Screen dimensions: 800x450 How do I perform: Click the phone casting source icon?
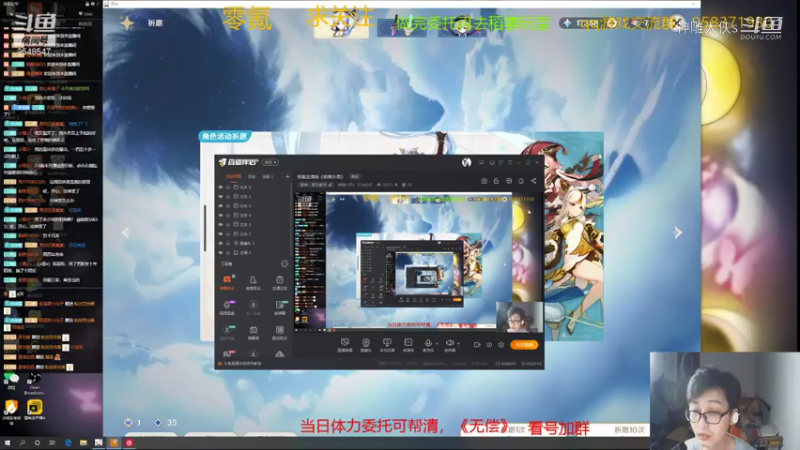387,344
